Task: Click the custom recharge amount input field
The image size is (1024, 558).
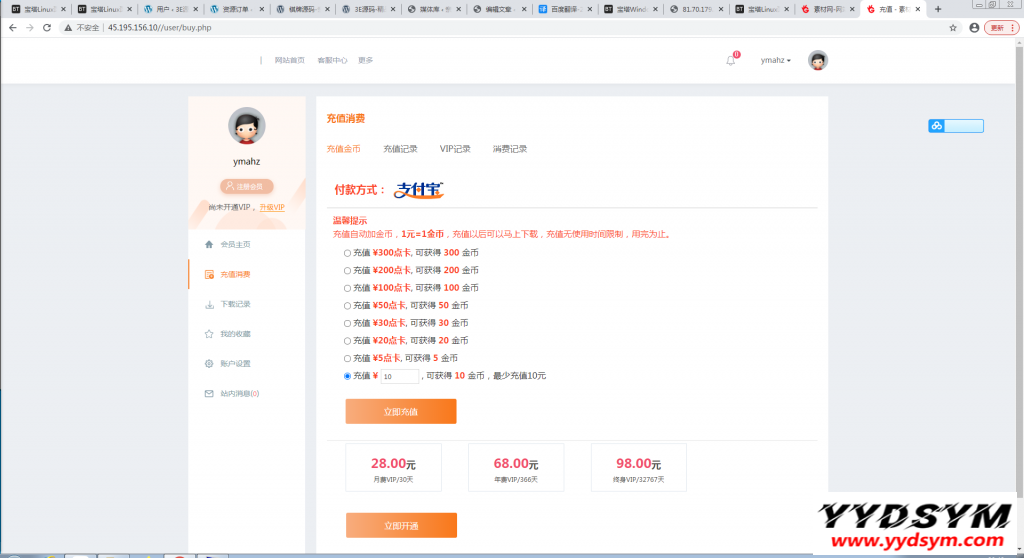Action: (x=399, y=376)
